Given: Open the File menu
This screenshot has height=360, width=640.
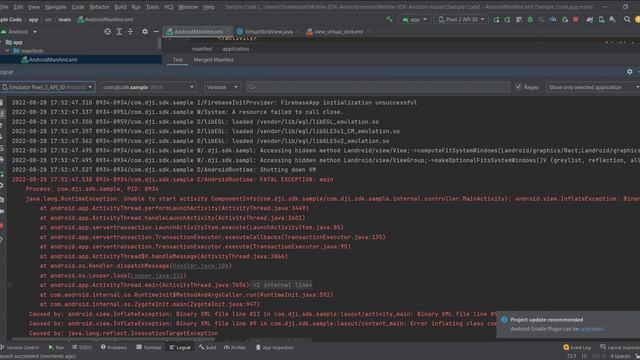Looking at the screenshot, I should (x=4, y=7).
